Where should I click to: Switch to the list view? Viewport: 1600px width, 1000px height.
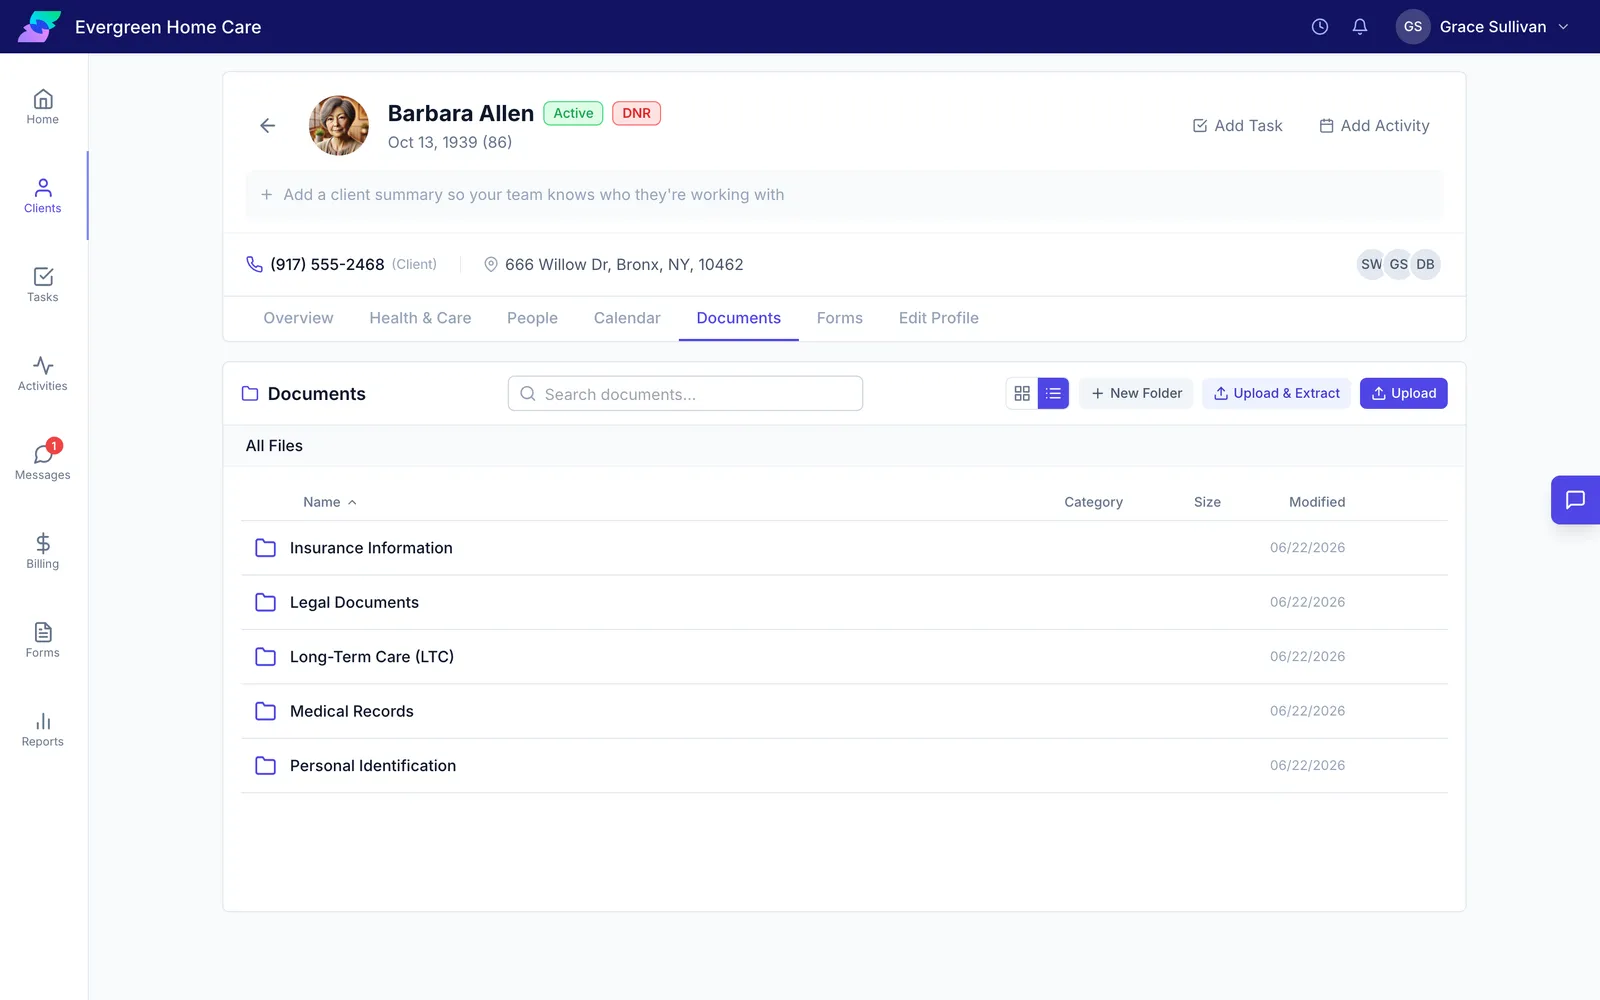point(1053,393)
